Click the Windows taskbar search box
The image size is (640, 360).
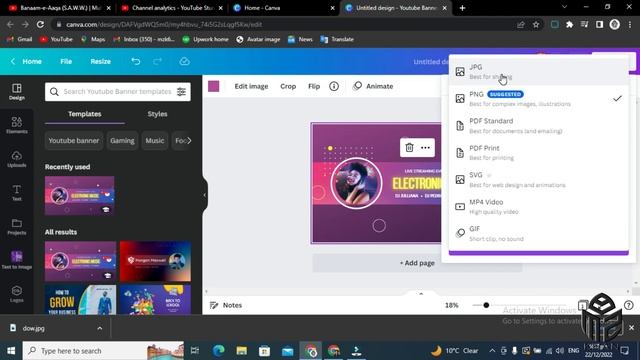tap(103, 351)
